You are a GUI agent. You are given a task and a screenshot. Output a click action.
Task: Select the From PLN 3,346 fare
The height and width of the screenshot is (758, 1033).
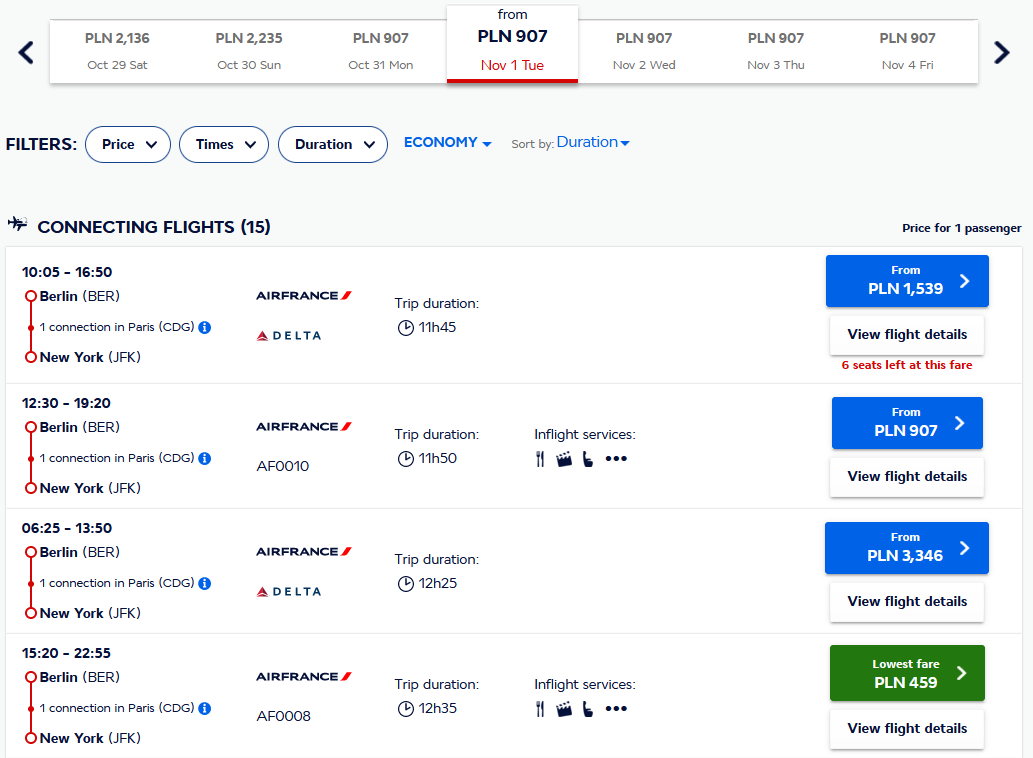pyautogui.click(x=907, y=548)
